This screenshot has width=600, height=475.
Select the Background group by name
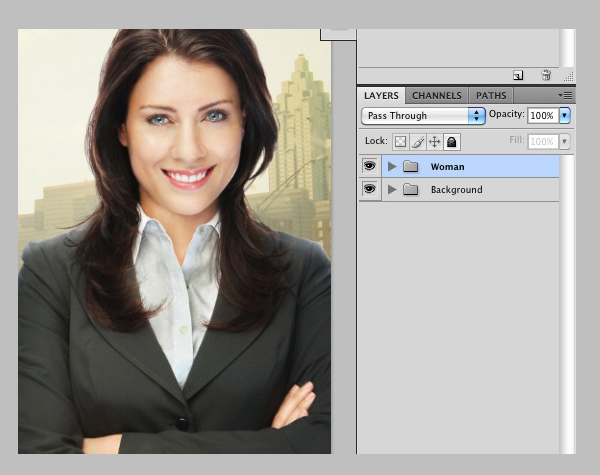click(x=456, y=190)
